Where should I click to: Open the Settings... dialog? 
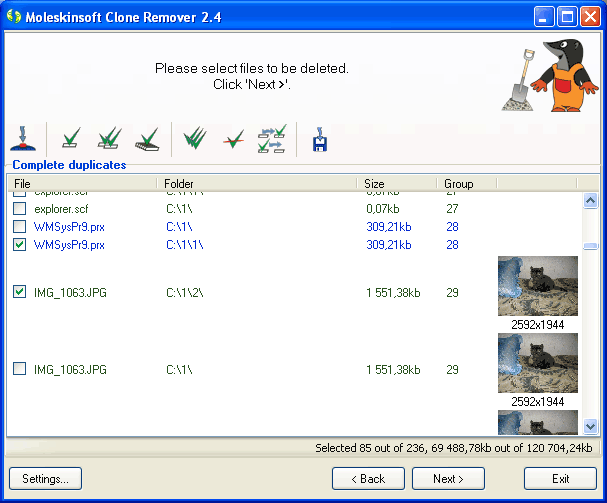click(x=45, y=479)
